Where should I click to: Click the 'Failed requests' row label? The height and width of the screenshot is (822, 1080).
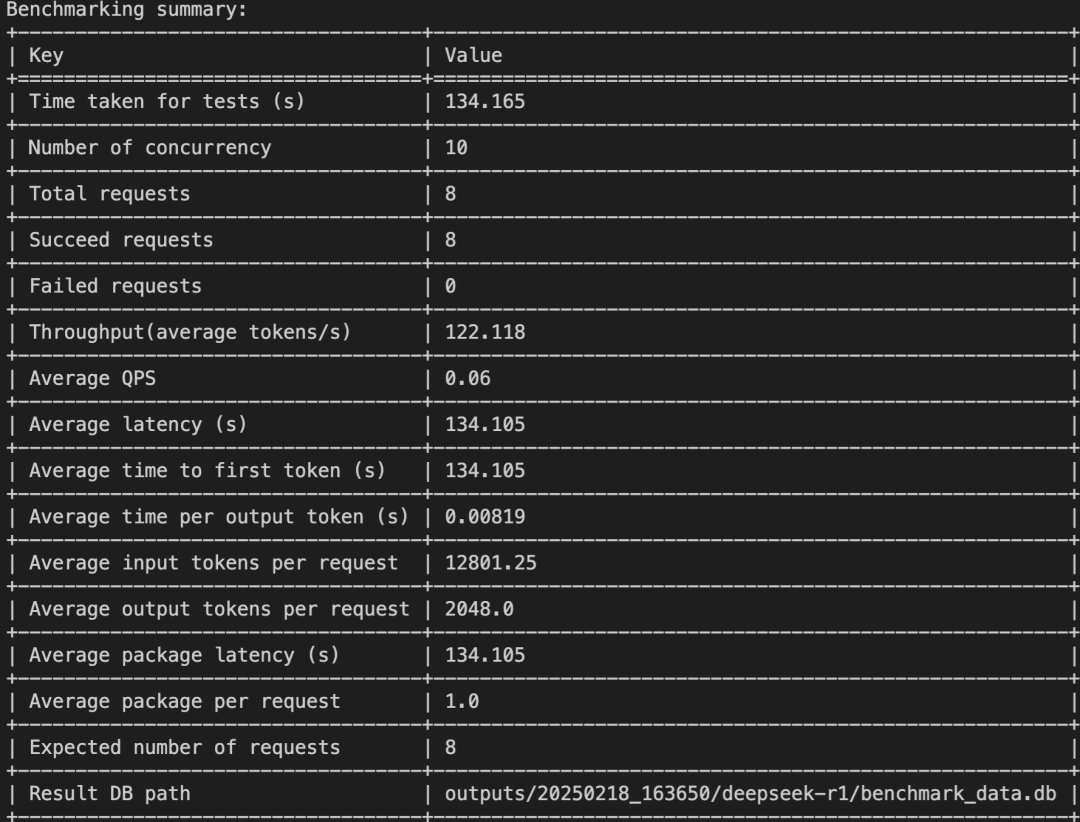[115, 286]
